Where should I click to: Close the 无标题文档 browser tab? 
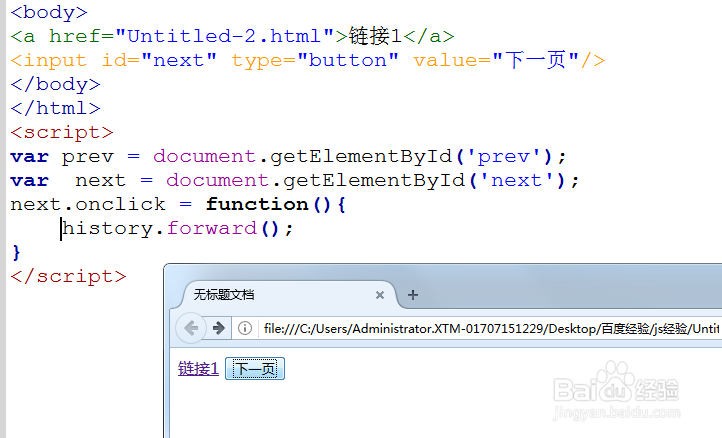380,295
